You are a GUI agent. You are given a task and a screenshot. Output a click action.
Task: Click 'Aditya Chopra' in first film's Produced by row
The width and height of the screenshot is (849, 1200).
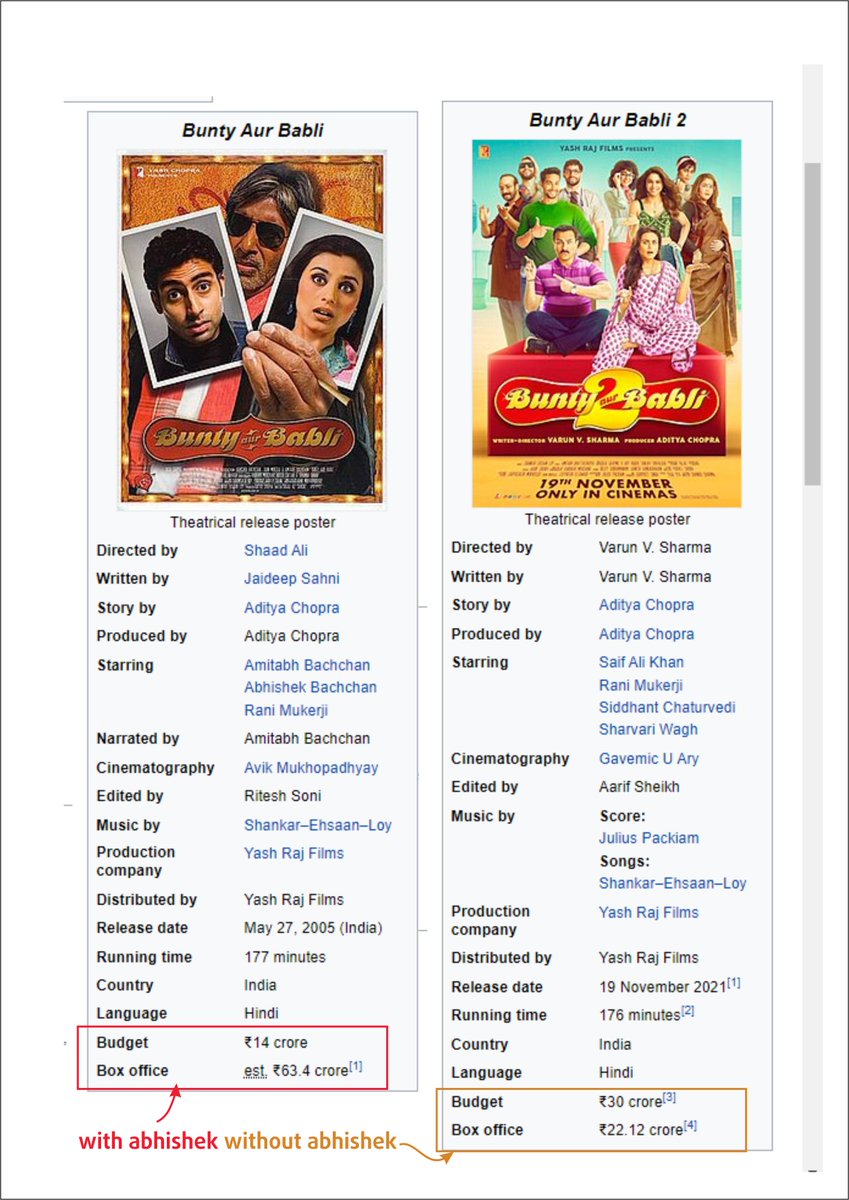(292, 636)
